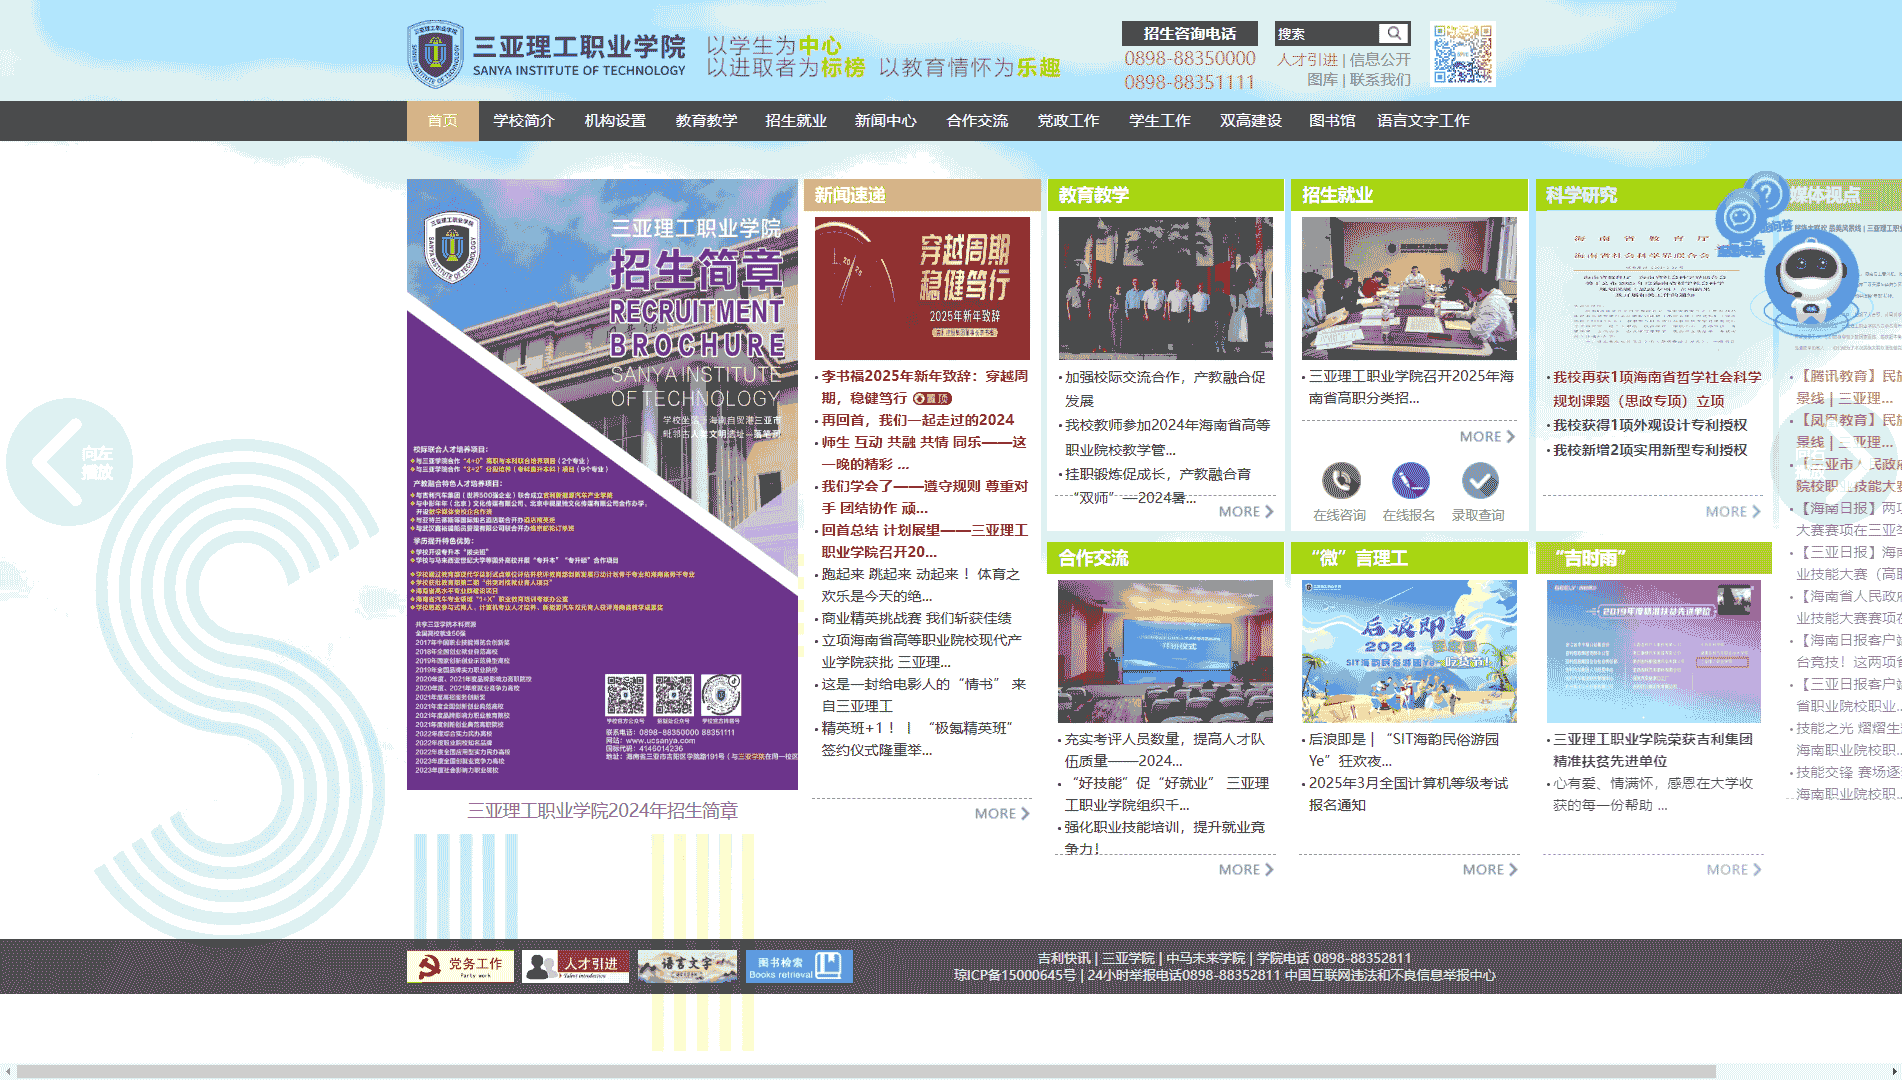Open the 机构设置 menu item
The height and width of the screenshot is (1080, 1902).
(x=615, y=120)
